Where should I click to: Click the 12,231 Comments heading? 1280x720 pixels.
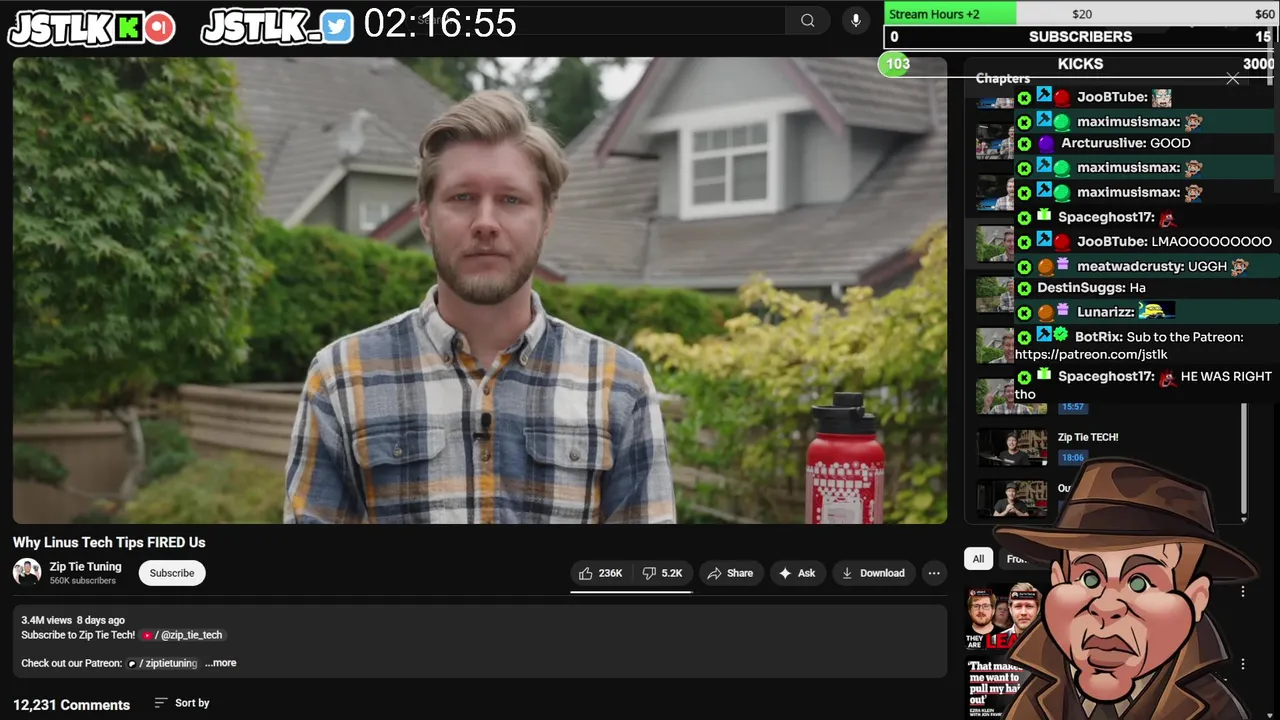pyautogui.click(x=71, y=705)
